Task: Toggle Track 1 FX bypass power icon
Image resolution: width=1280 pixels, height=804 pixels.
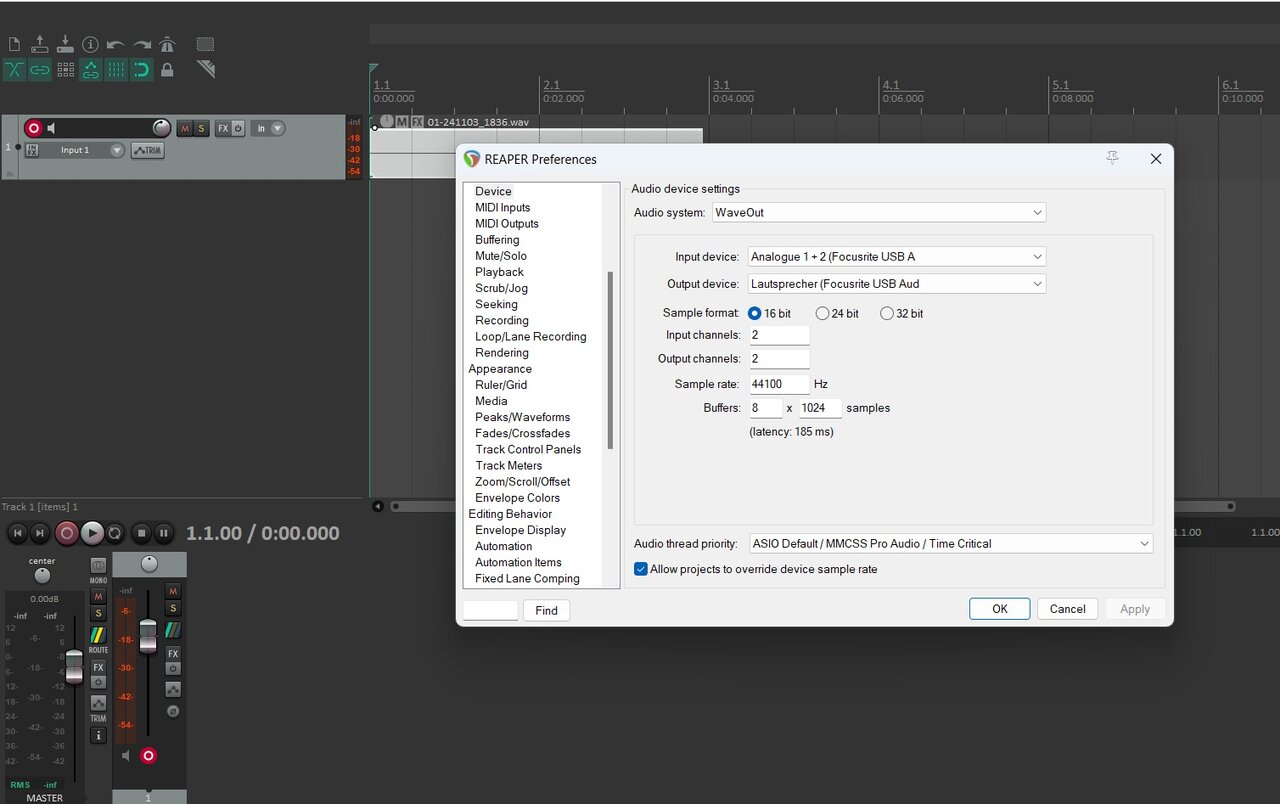Action: coord(238,128)
